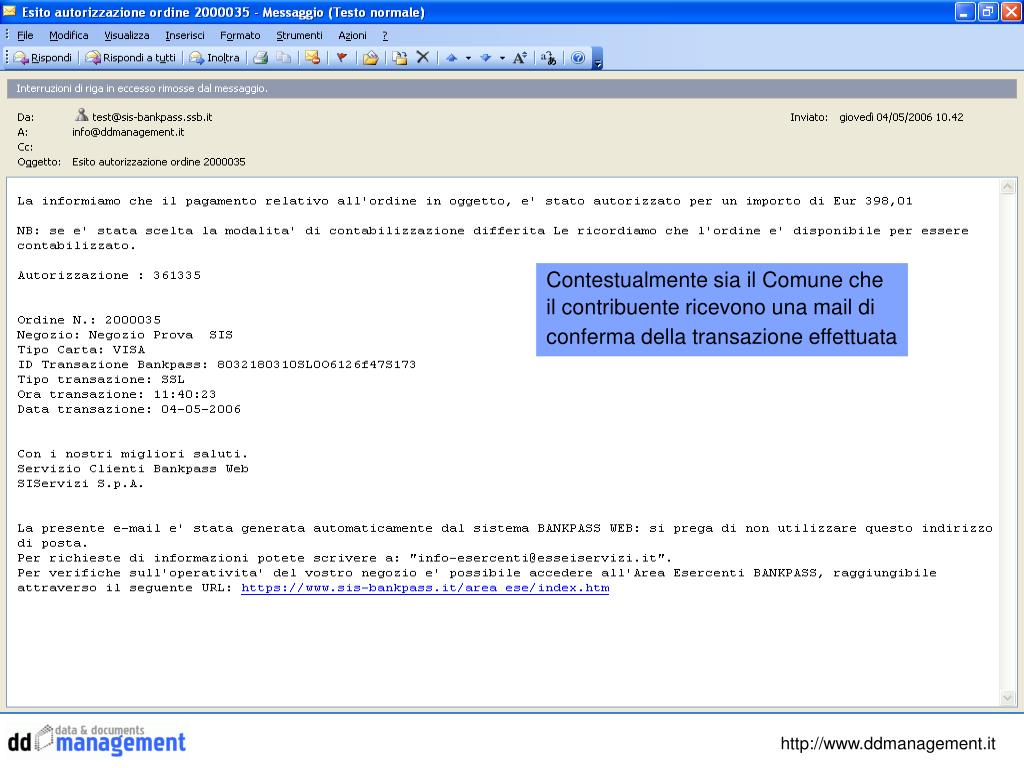Click the junk mail envelope icon
The width and height of the screenshot is (1024, 768).
(313, 57)
